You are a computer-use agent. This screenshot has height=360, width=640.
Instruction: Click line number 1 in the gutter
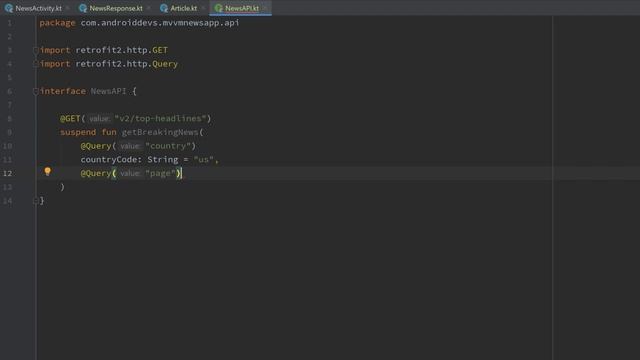pos(9,23)
